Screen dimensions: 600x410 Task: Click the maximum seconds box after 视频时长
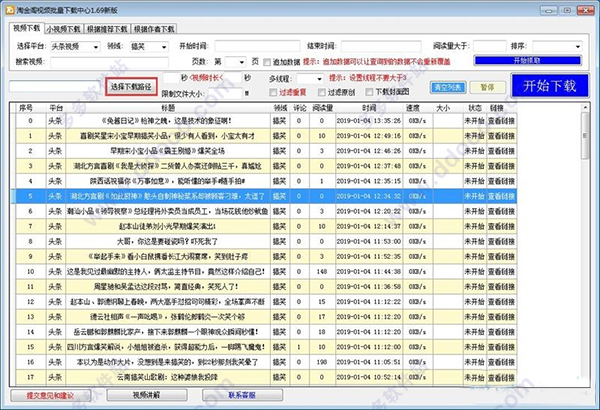click(x=232, y=78)
